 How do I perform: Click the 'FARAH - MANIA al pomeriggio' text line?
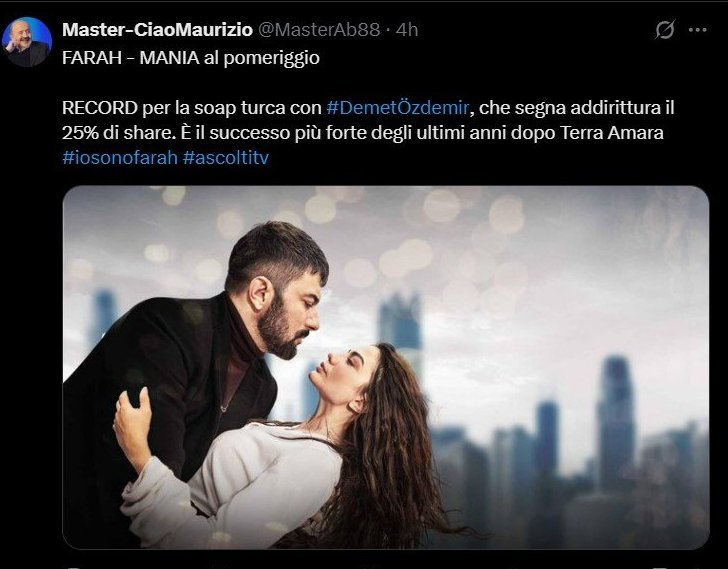click(x=191, y=58)
